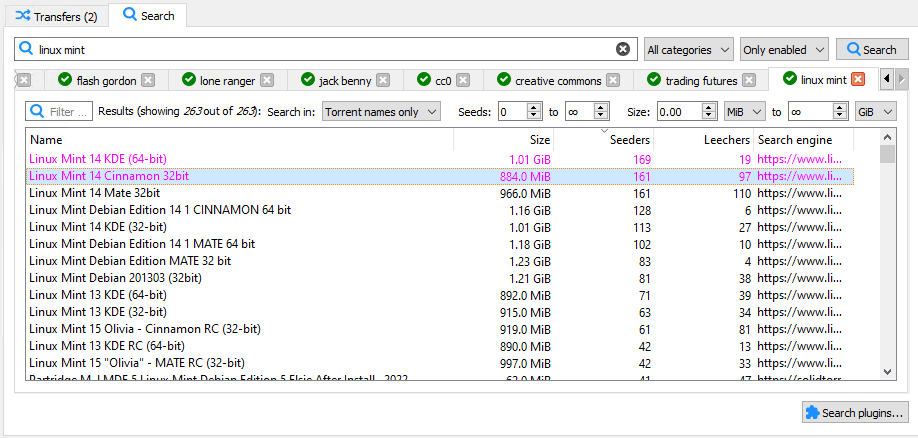Open the Torrent names only dropdown

click(x=381, y=111)
